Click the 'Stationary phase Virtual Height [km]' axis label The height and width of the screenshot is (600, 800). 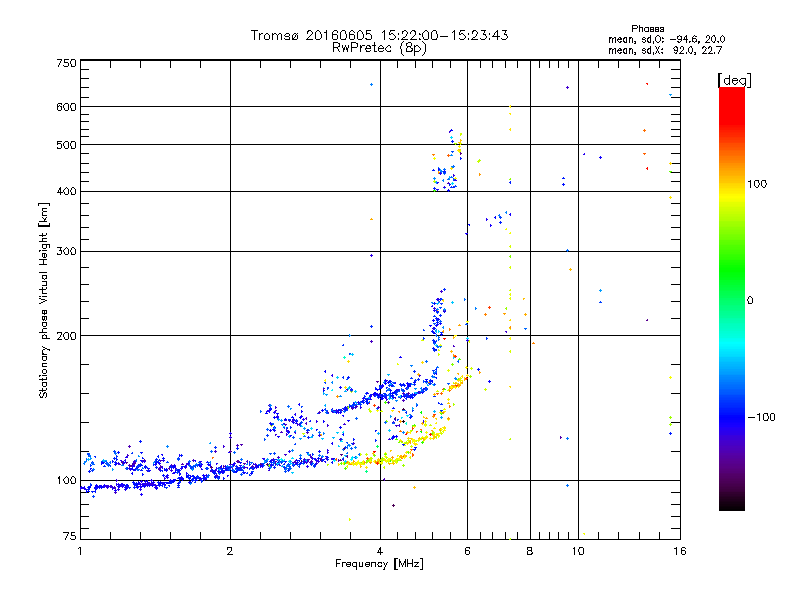coord(44,300)
